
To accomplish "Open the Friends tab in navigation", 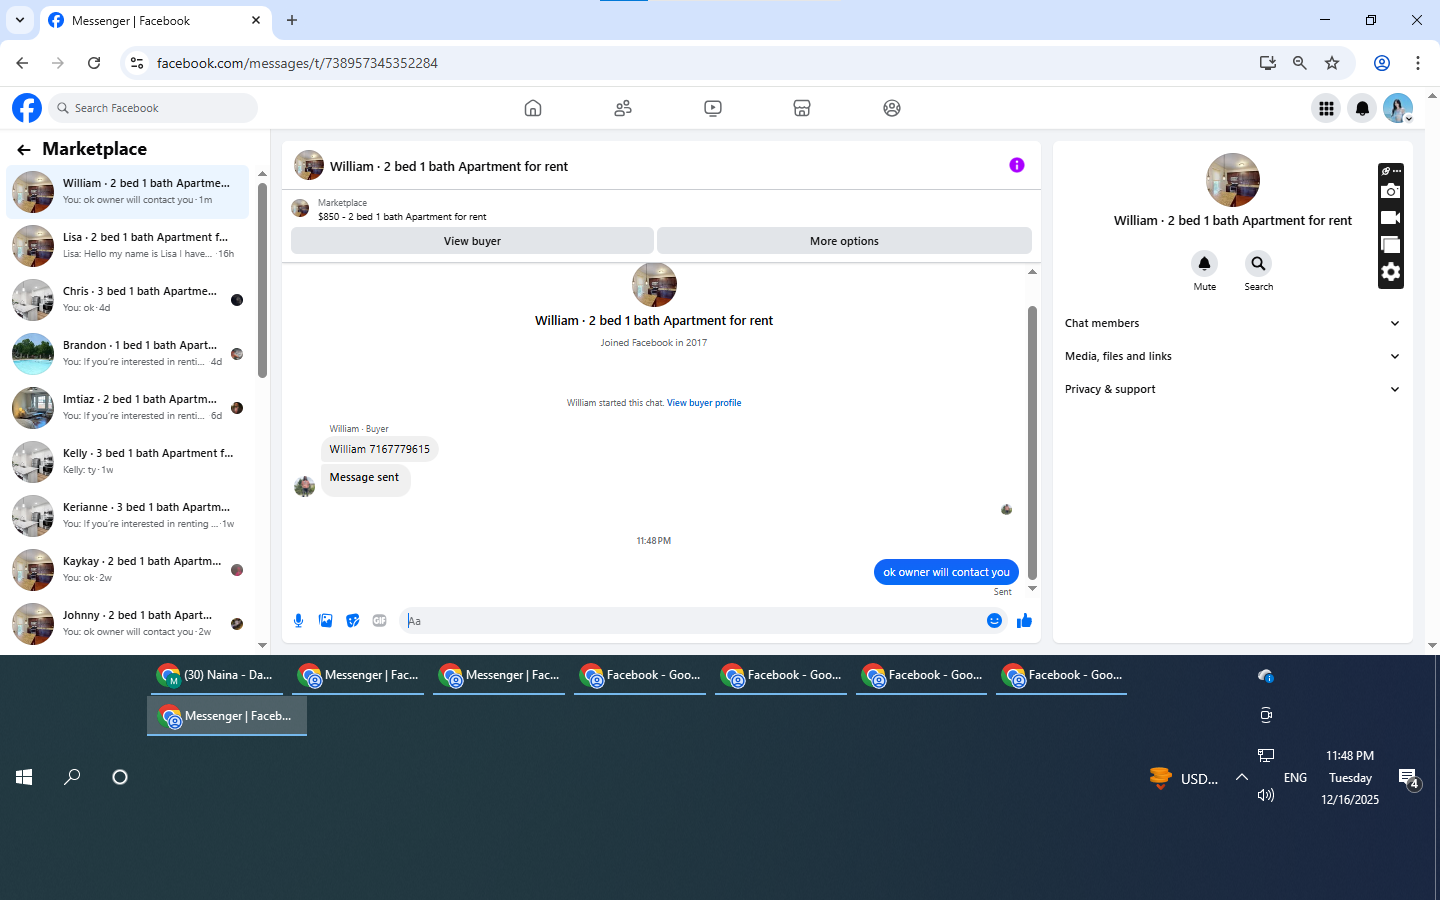I will pyautogui.click(x=623, y=108).
